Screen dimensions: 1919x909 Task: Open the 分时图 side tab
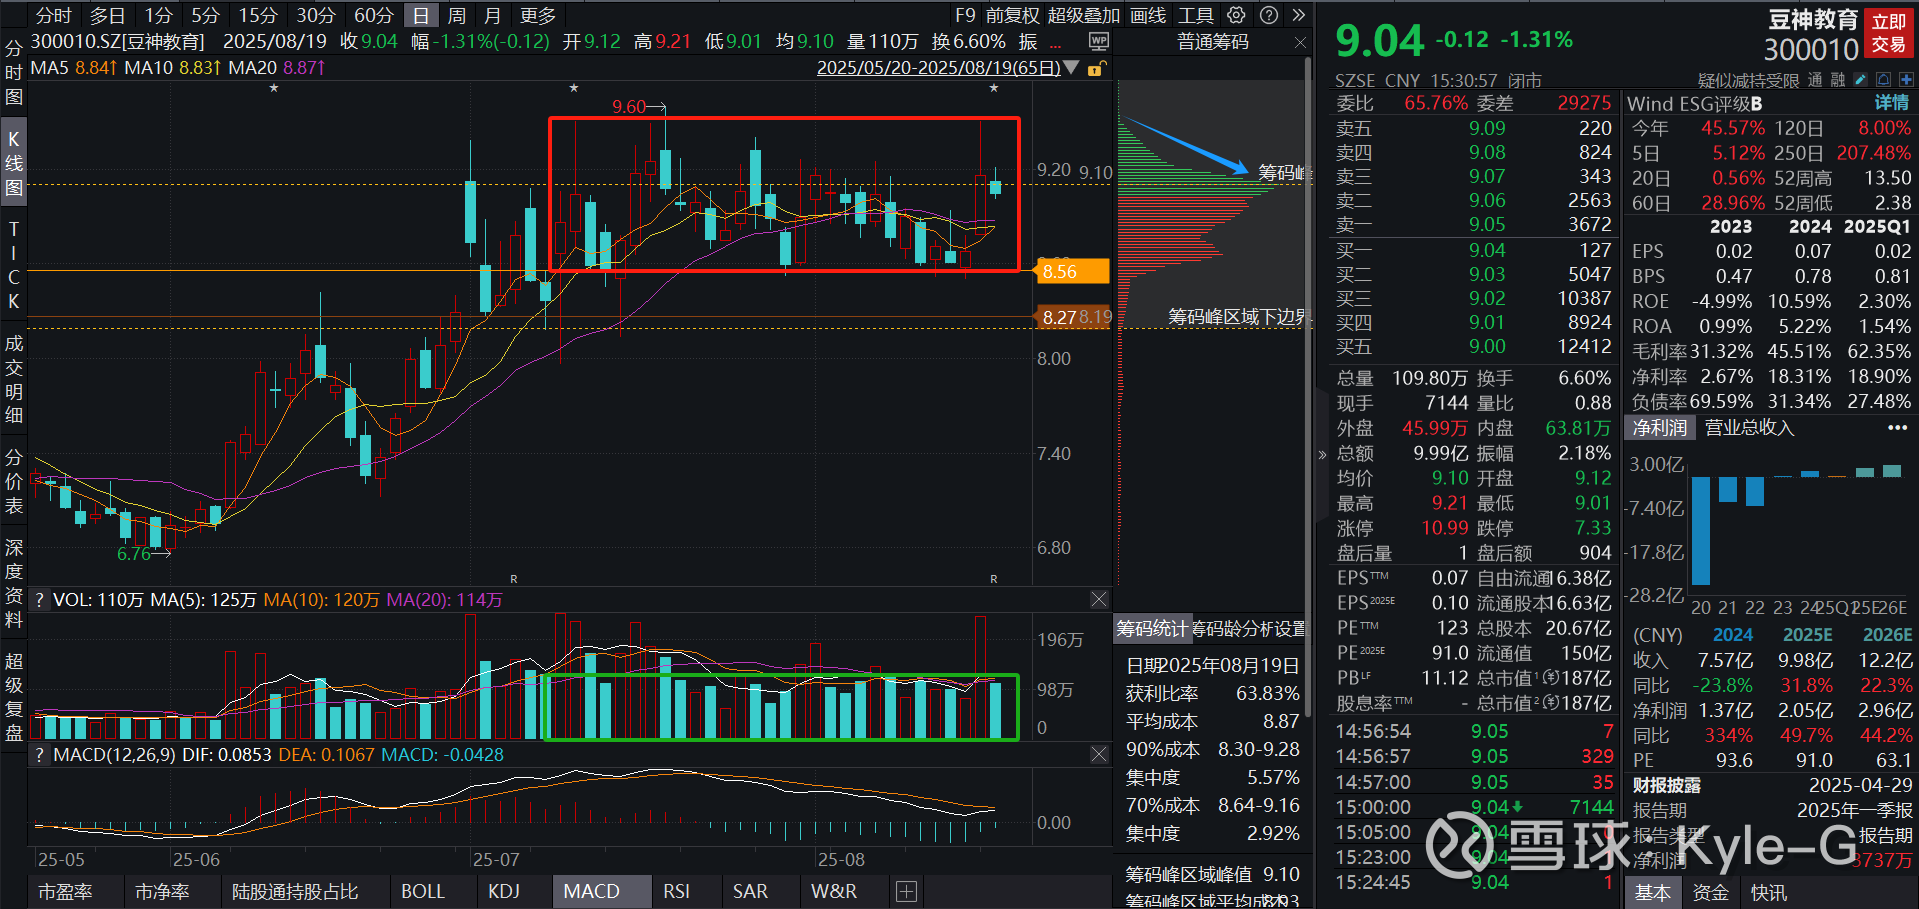pos(14,73)
